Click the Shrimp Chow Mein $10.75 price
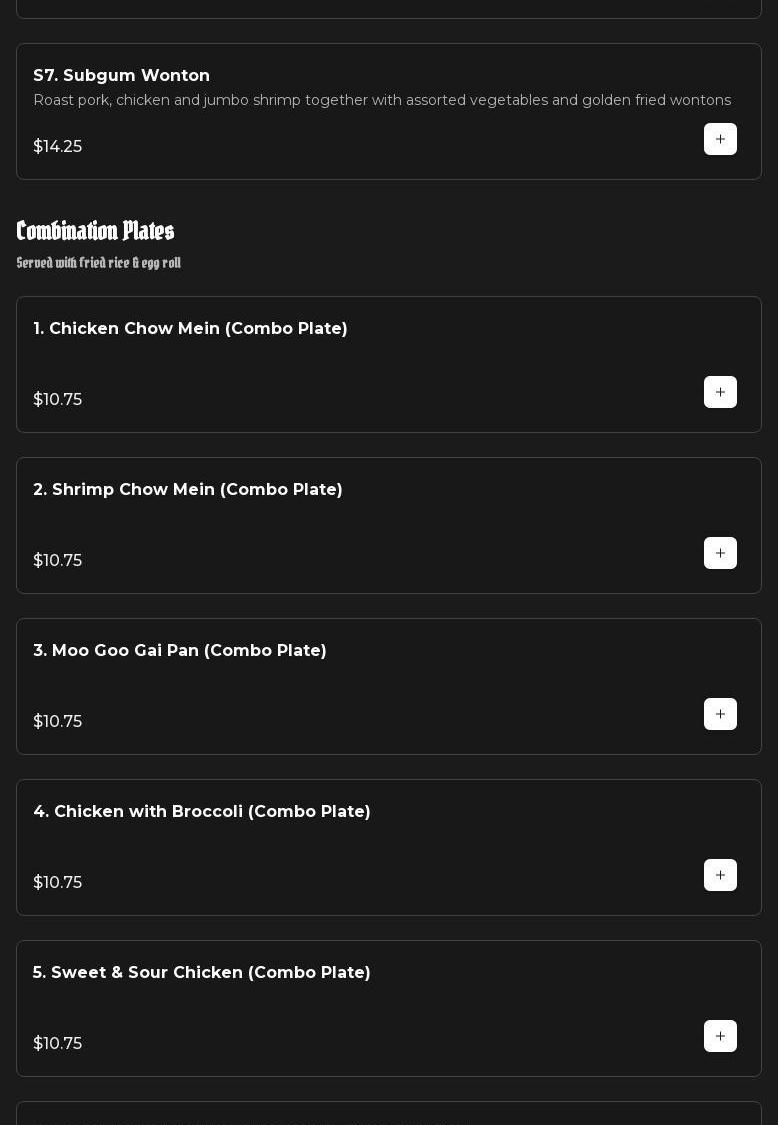The height and width of the screenshot is (1125, 778). click(58, 561)
